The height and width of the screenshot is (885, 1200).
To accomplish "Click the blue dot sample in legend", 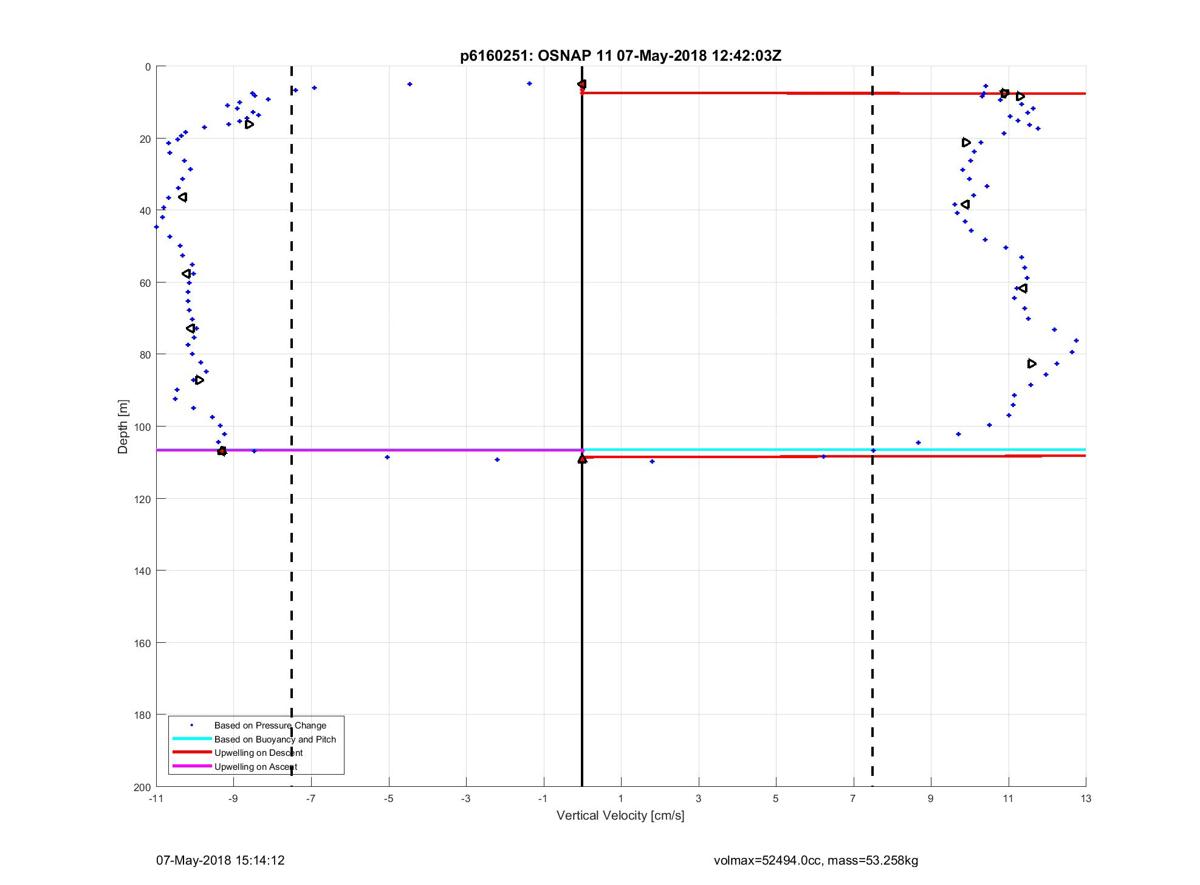I will click(x=191, y=725).
